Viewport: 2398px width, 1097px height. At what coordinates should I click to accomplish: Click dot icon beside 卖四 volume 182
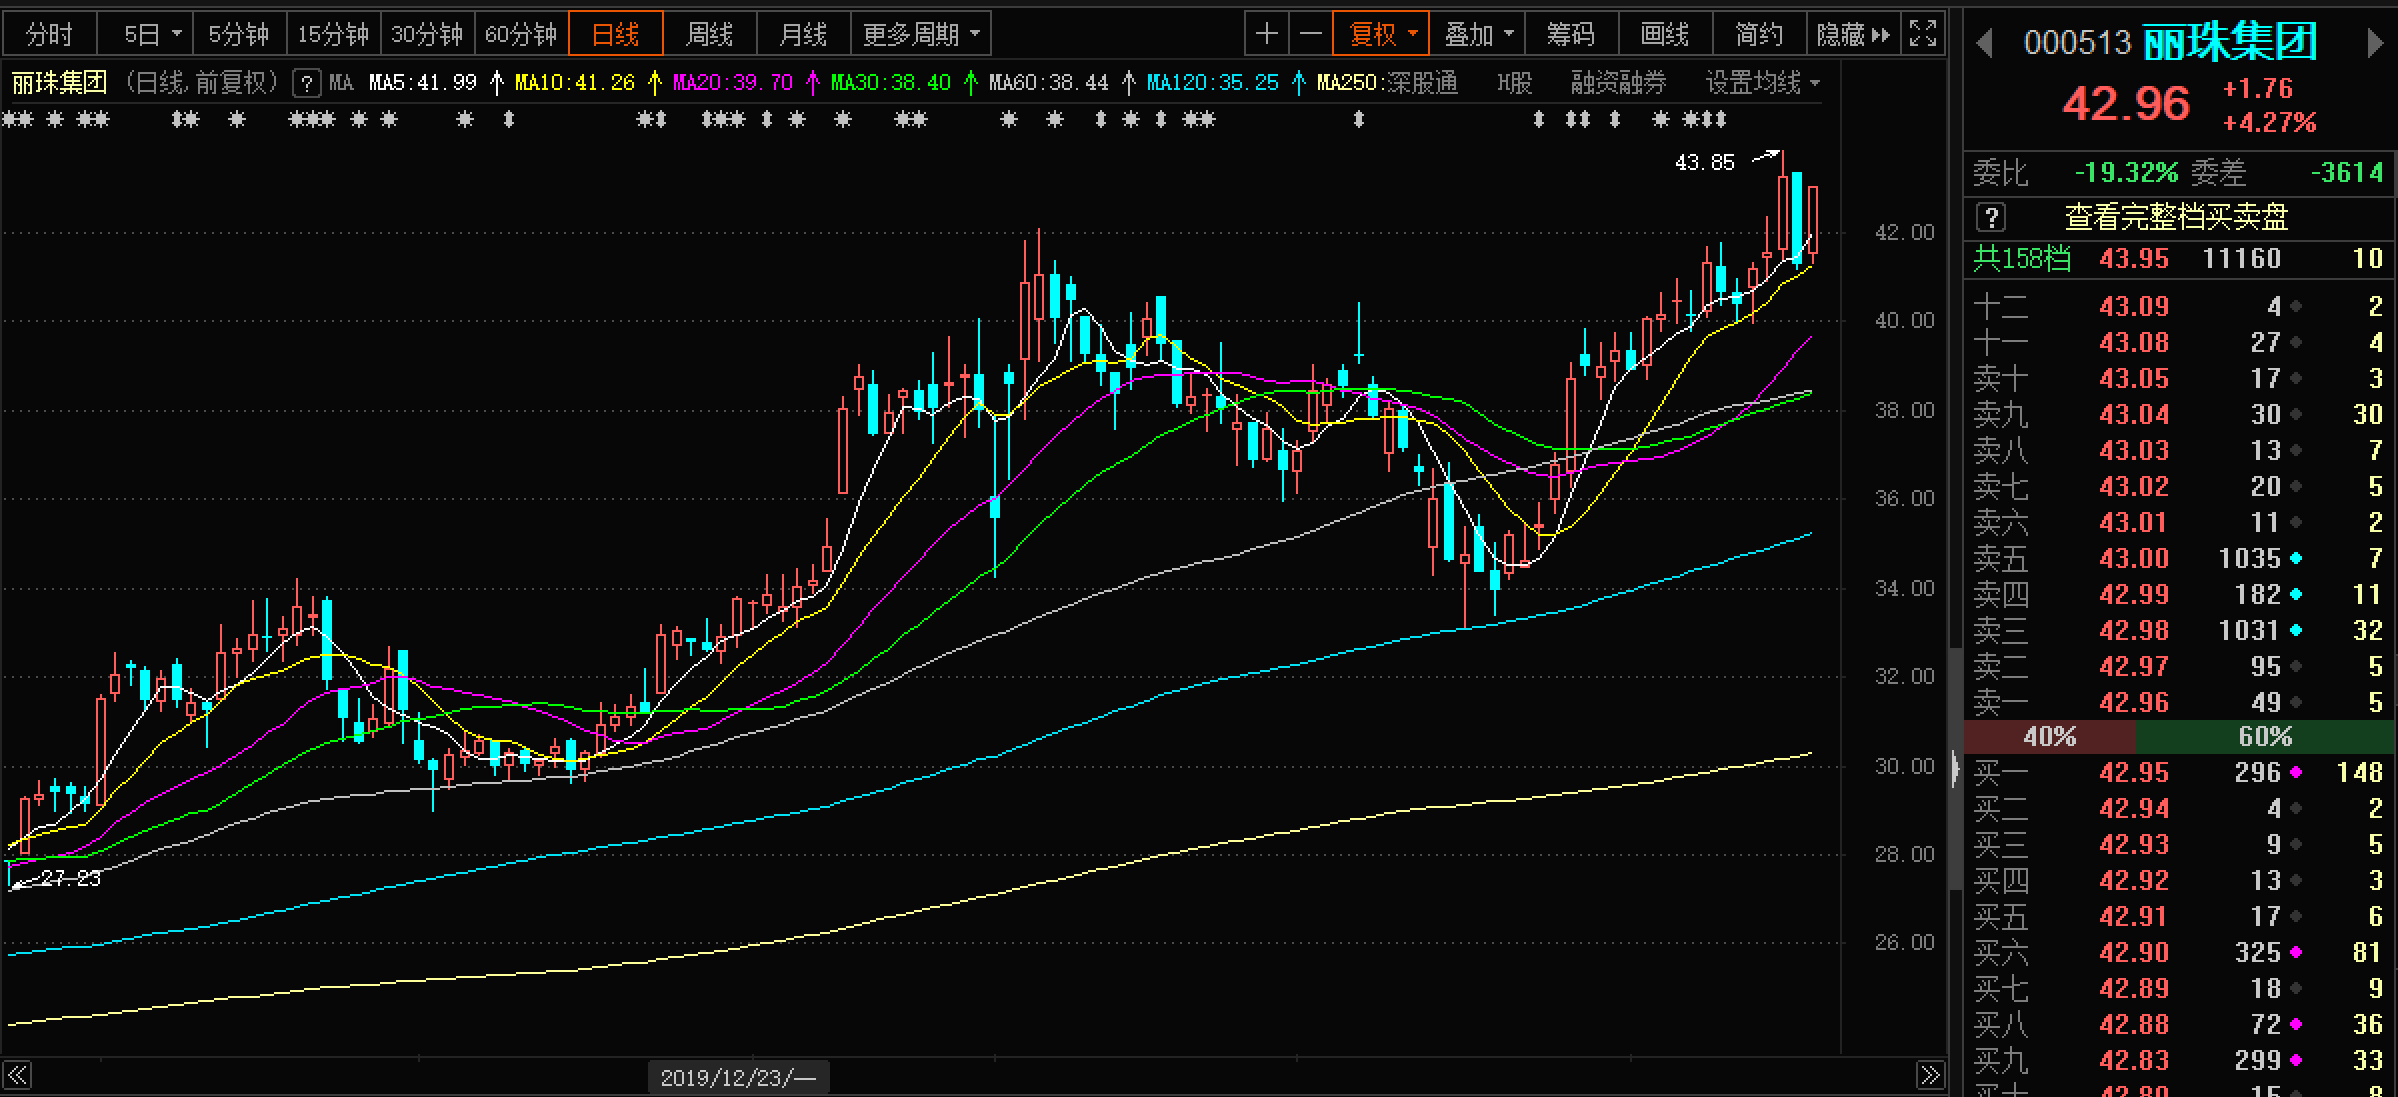(x=2296, y=594)
